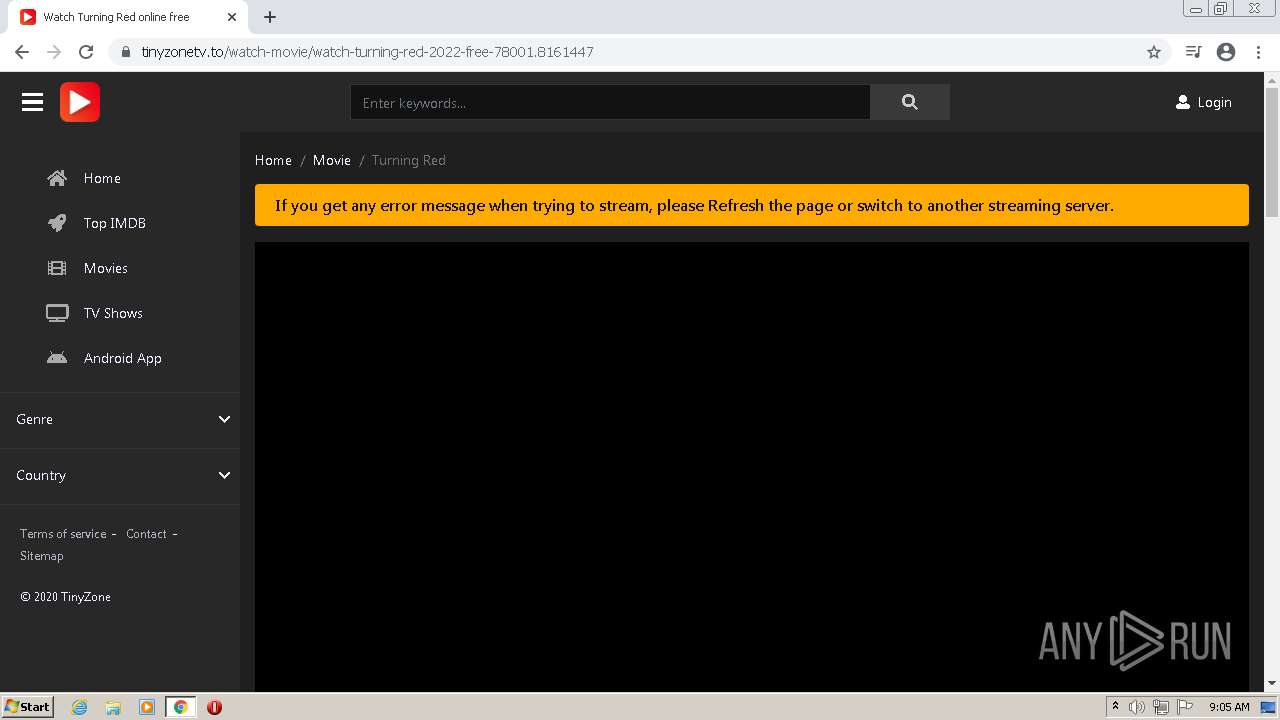Open File Explorer folder in taskbar
1280x720 pixels.
(113, 707)
